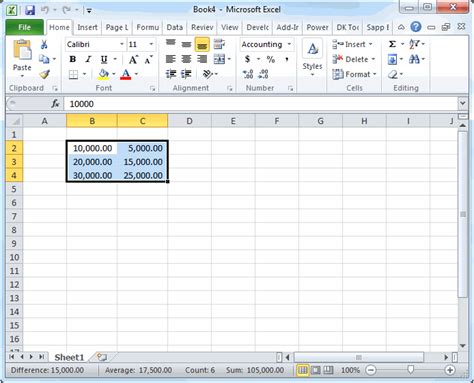This screenshot has width=474, height=383.
Task: Click zoom out minus button
Action: (371, 370)
